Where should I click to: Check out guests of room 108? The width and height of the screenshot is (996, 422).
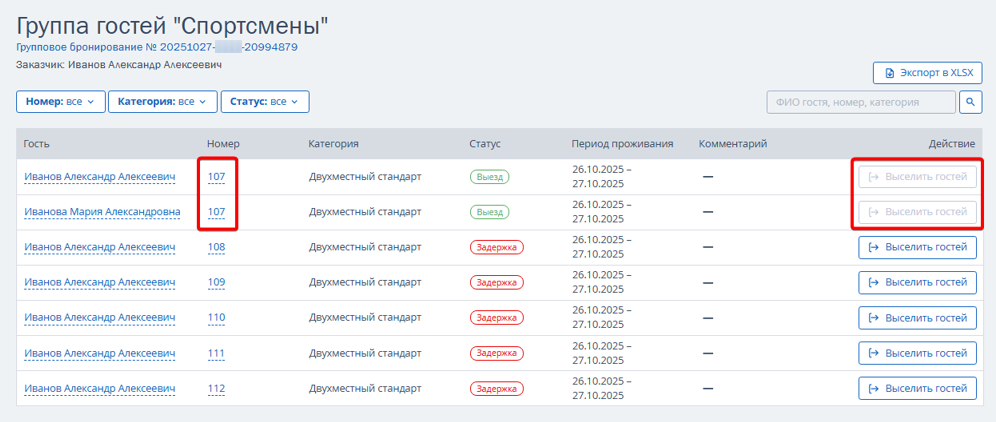[917, 247]
